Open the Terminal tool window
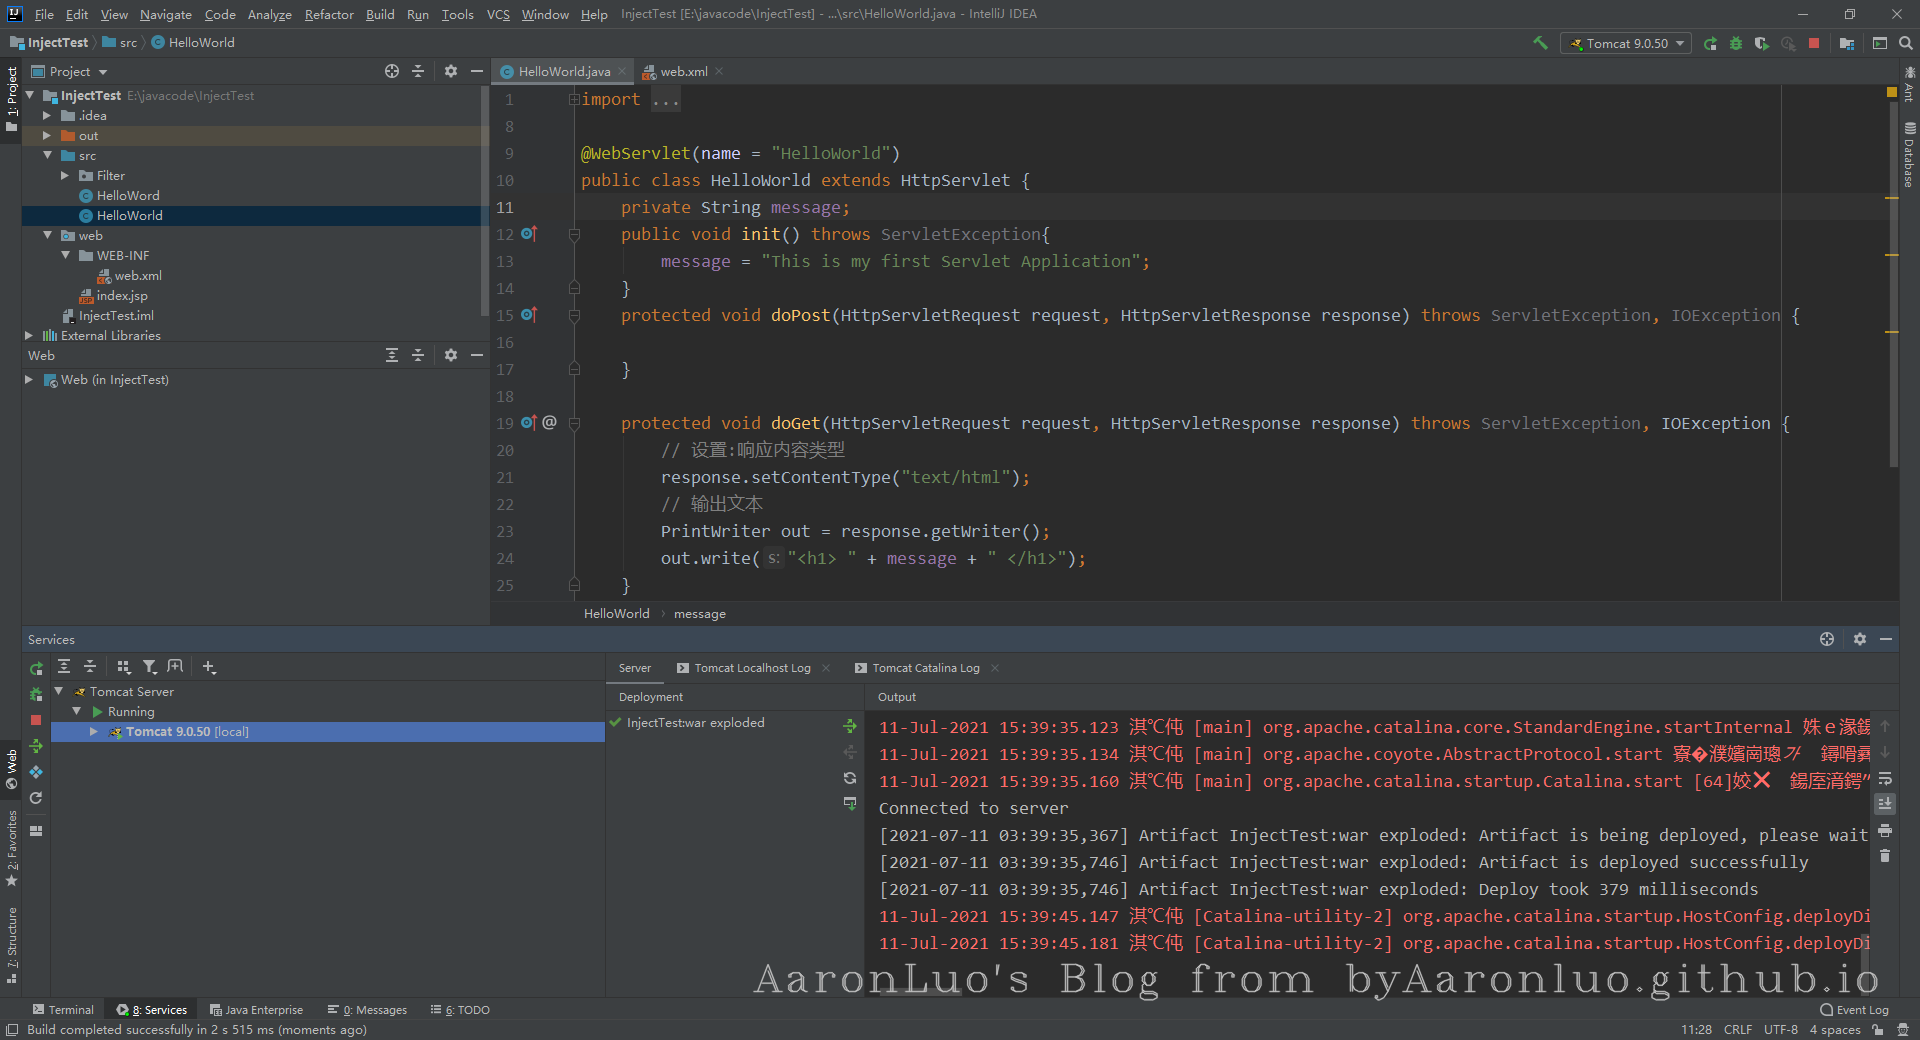The height and width of the screenshot is (1040, 1920). (x=63, y=1010)
